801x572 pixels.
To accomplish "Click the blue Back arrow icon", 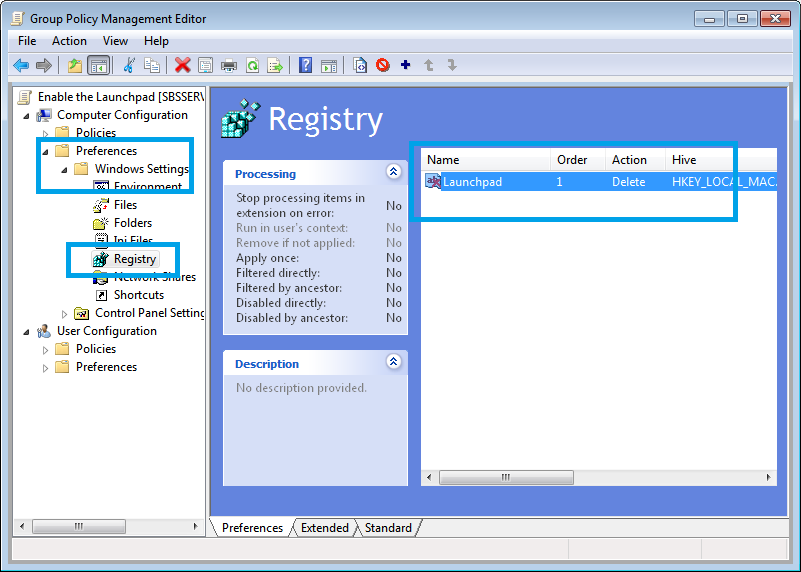I will (x=20, y=65).
